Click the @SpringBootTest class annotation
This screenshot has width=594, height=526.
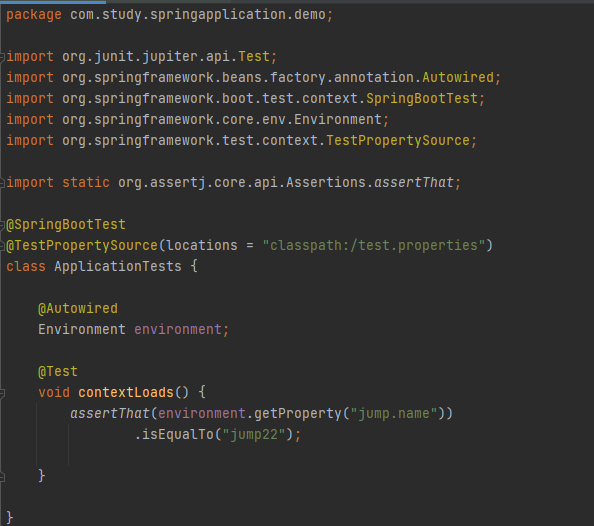click(x=66, y=225)
